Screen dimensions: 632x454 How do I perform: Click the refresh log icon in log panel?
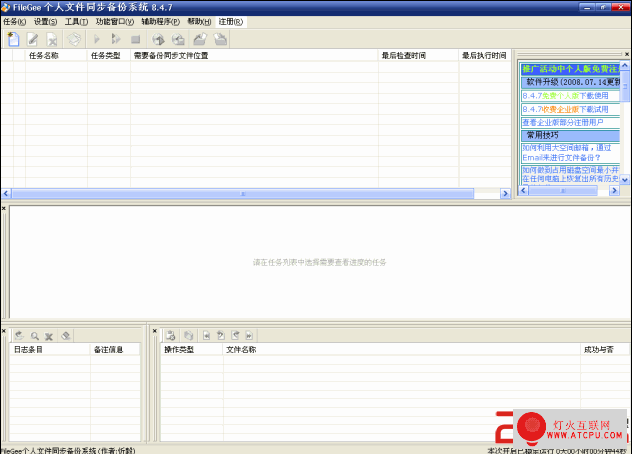tap(19, 335)
